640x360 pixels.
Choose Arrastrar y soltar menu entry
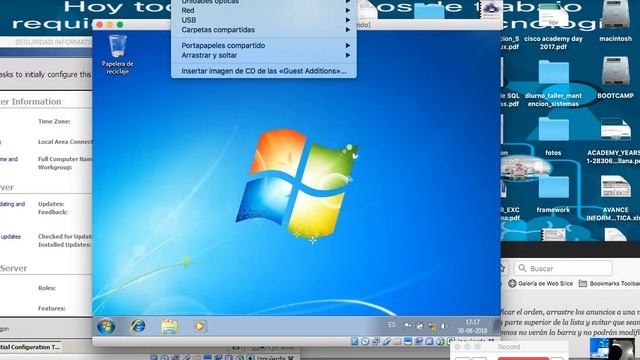(x=263, y=55)
